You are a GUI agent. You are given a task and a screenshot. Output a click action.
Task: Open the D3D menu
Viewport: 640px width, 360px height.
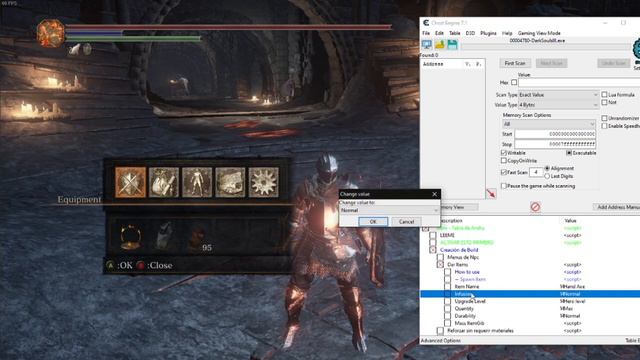point(470,33)
